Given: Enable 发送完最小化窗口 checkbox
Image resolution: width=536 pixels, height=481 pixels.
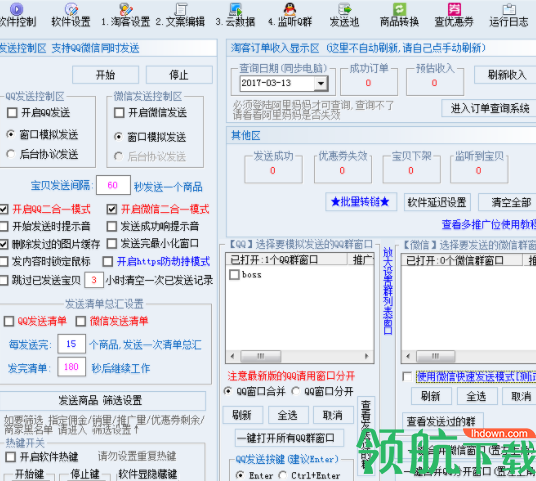Looking at the screenshot, I should pos(112,243).
